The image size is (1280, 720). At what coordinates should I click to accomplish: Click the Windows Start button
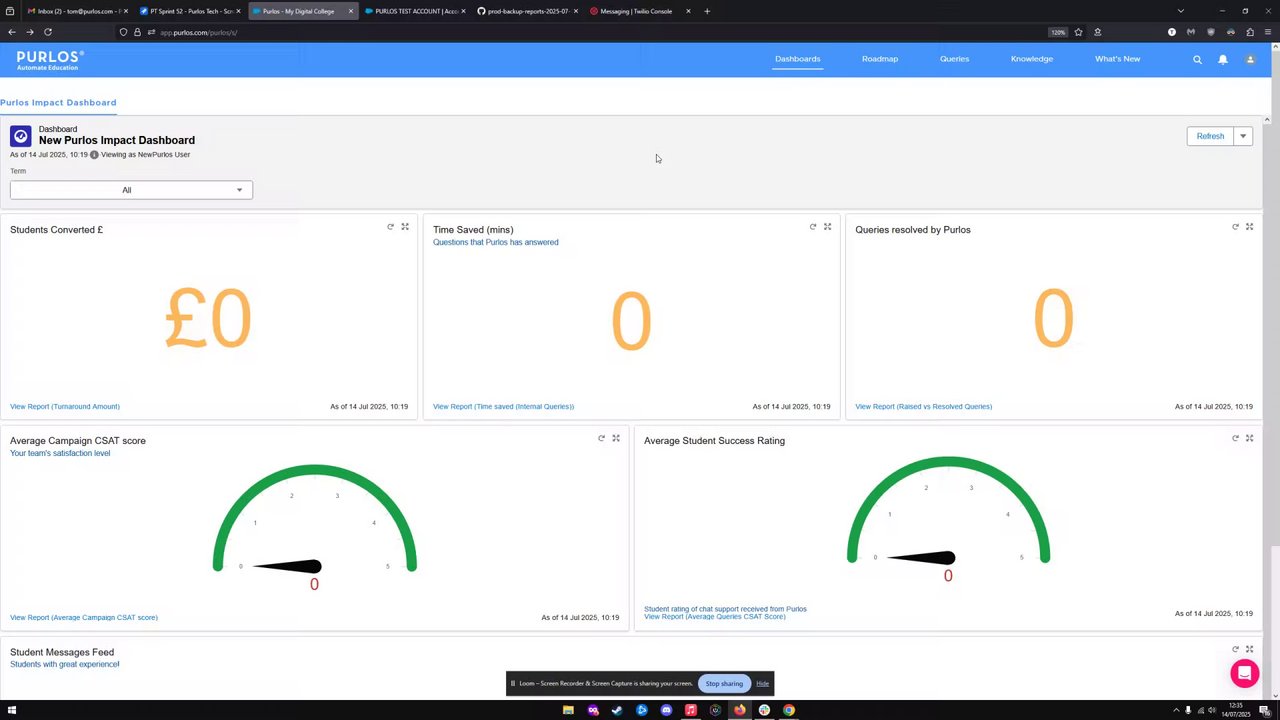click(12, 710)
